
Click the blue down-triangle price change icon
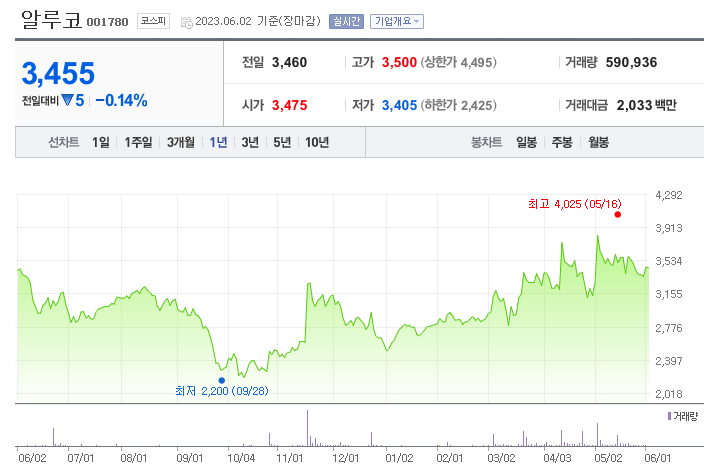pyautogui.click(x=67, y=100)
